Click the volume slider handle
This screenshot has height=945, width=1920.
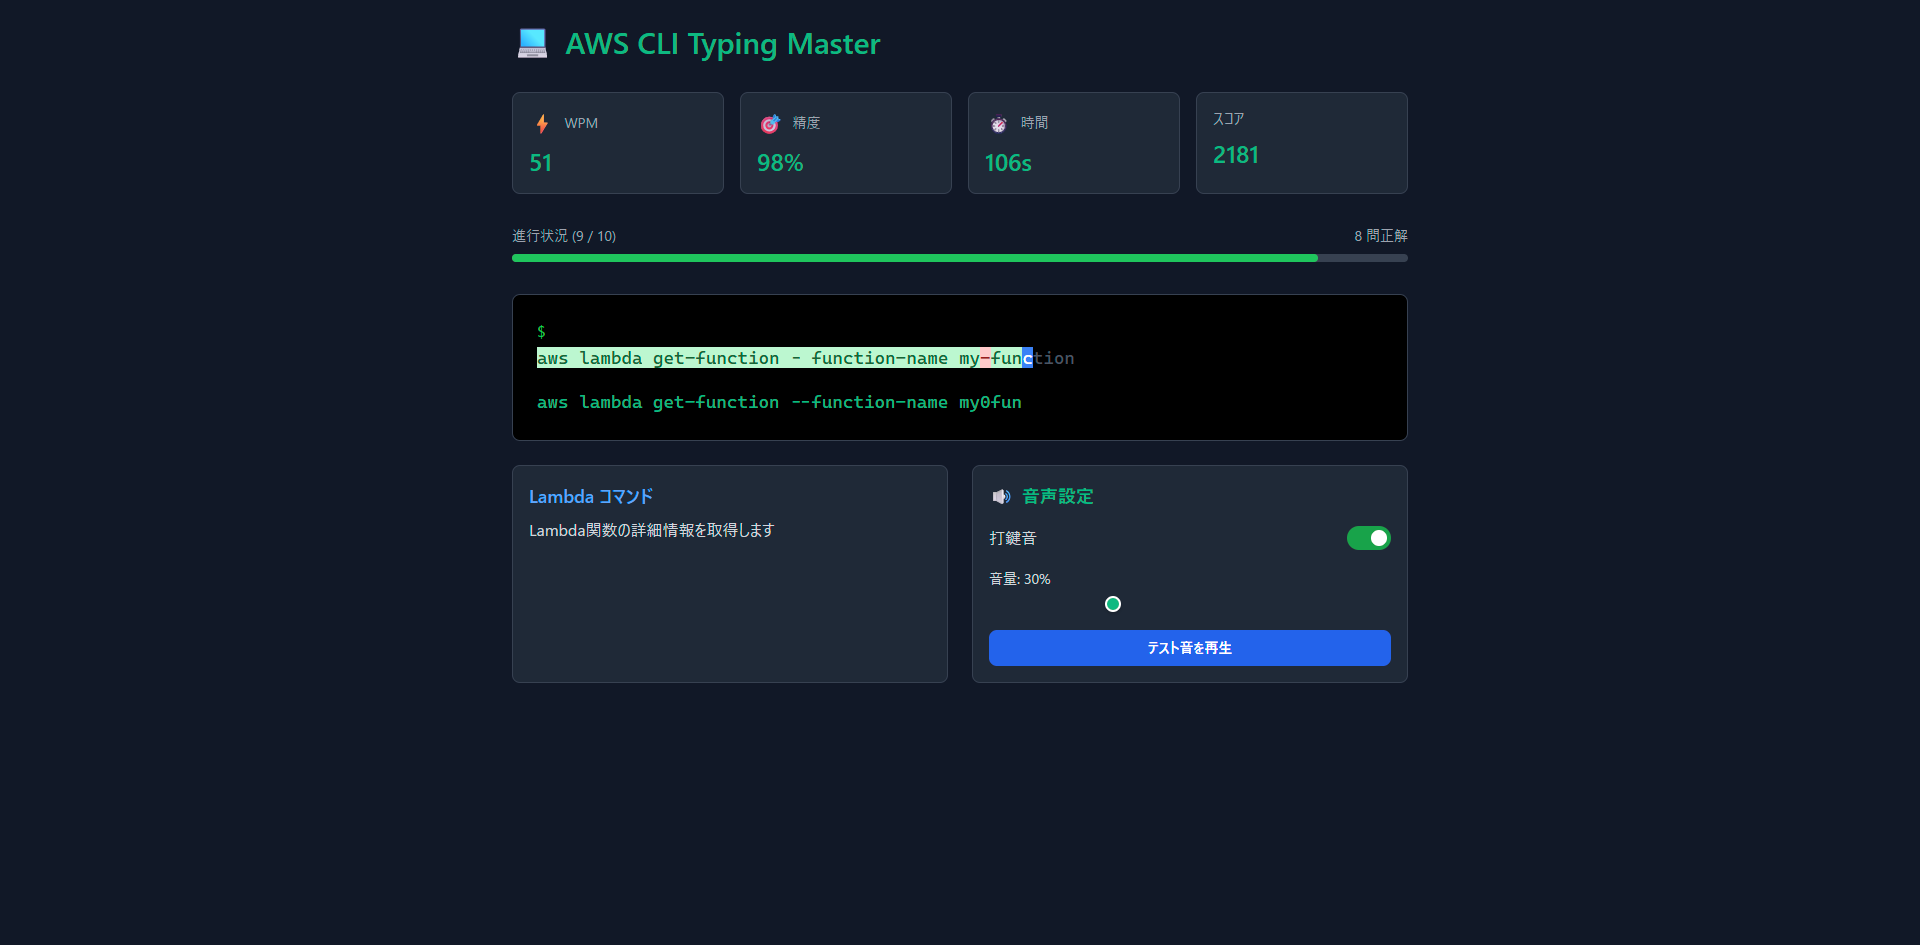(1113, 604)
